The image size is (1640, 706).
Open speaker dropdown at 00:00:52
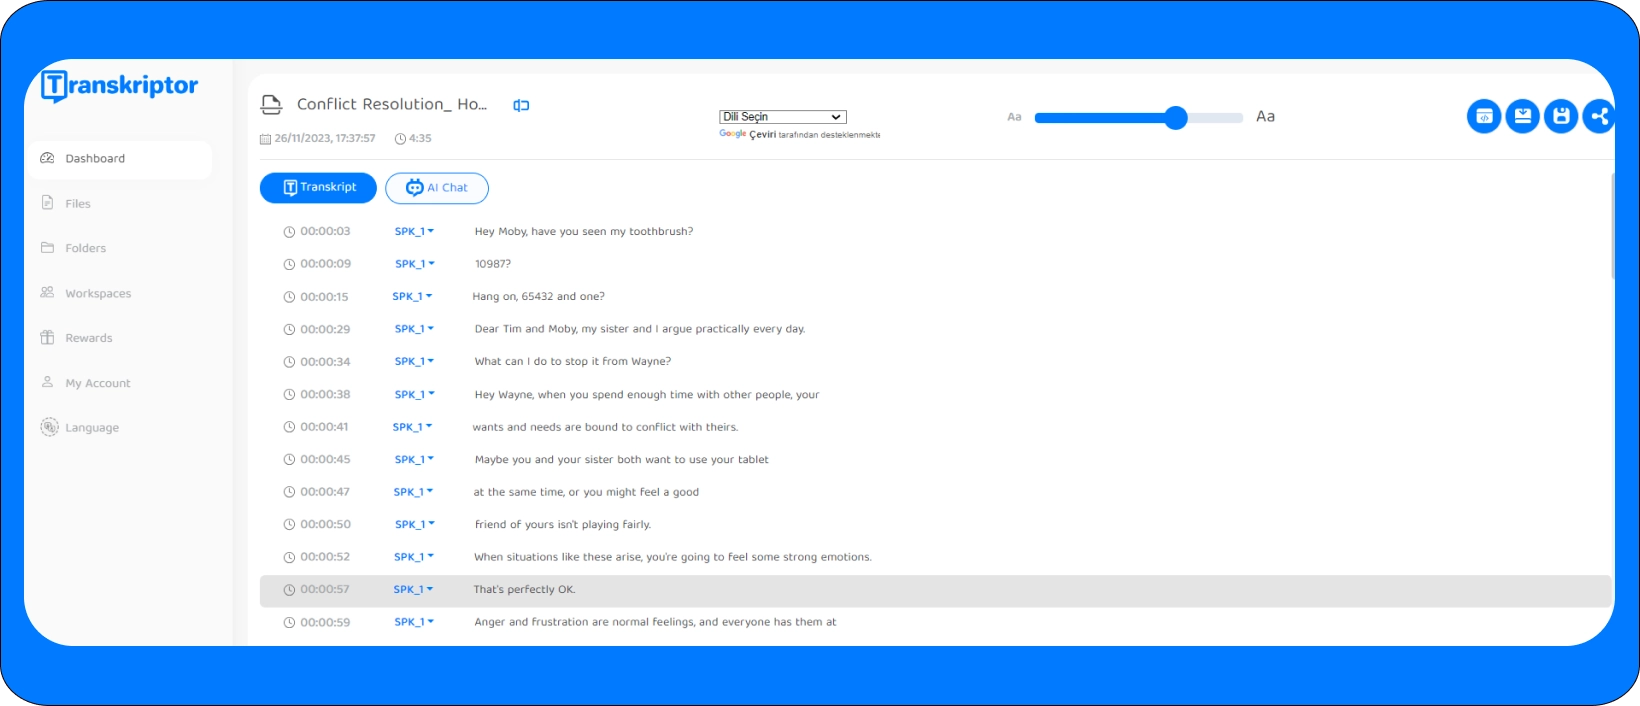coord(414,557)
